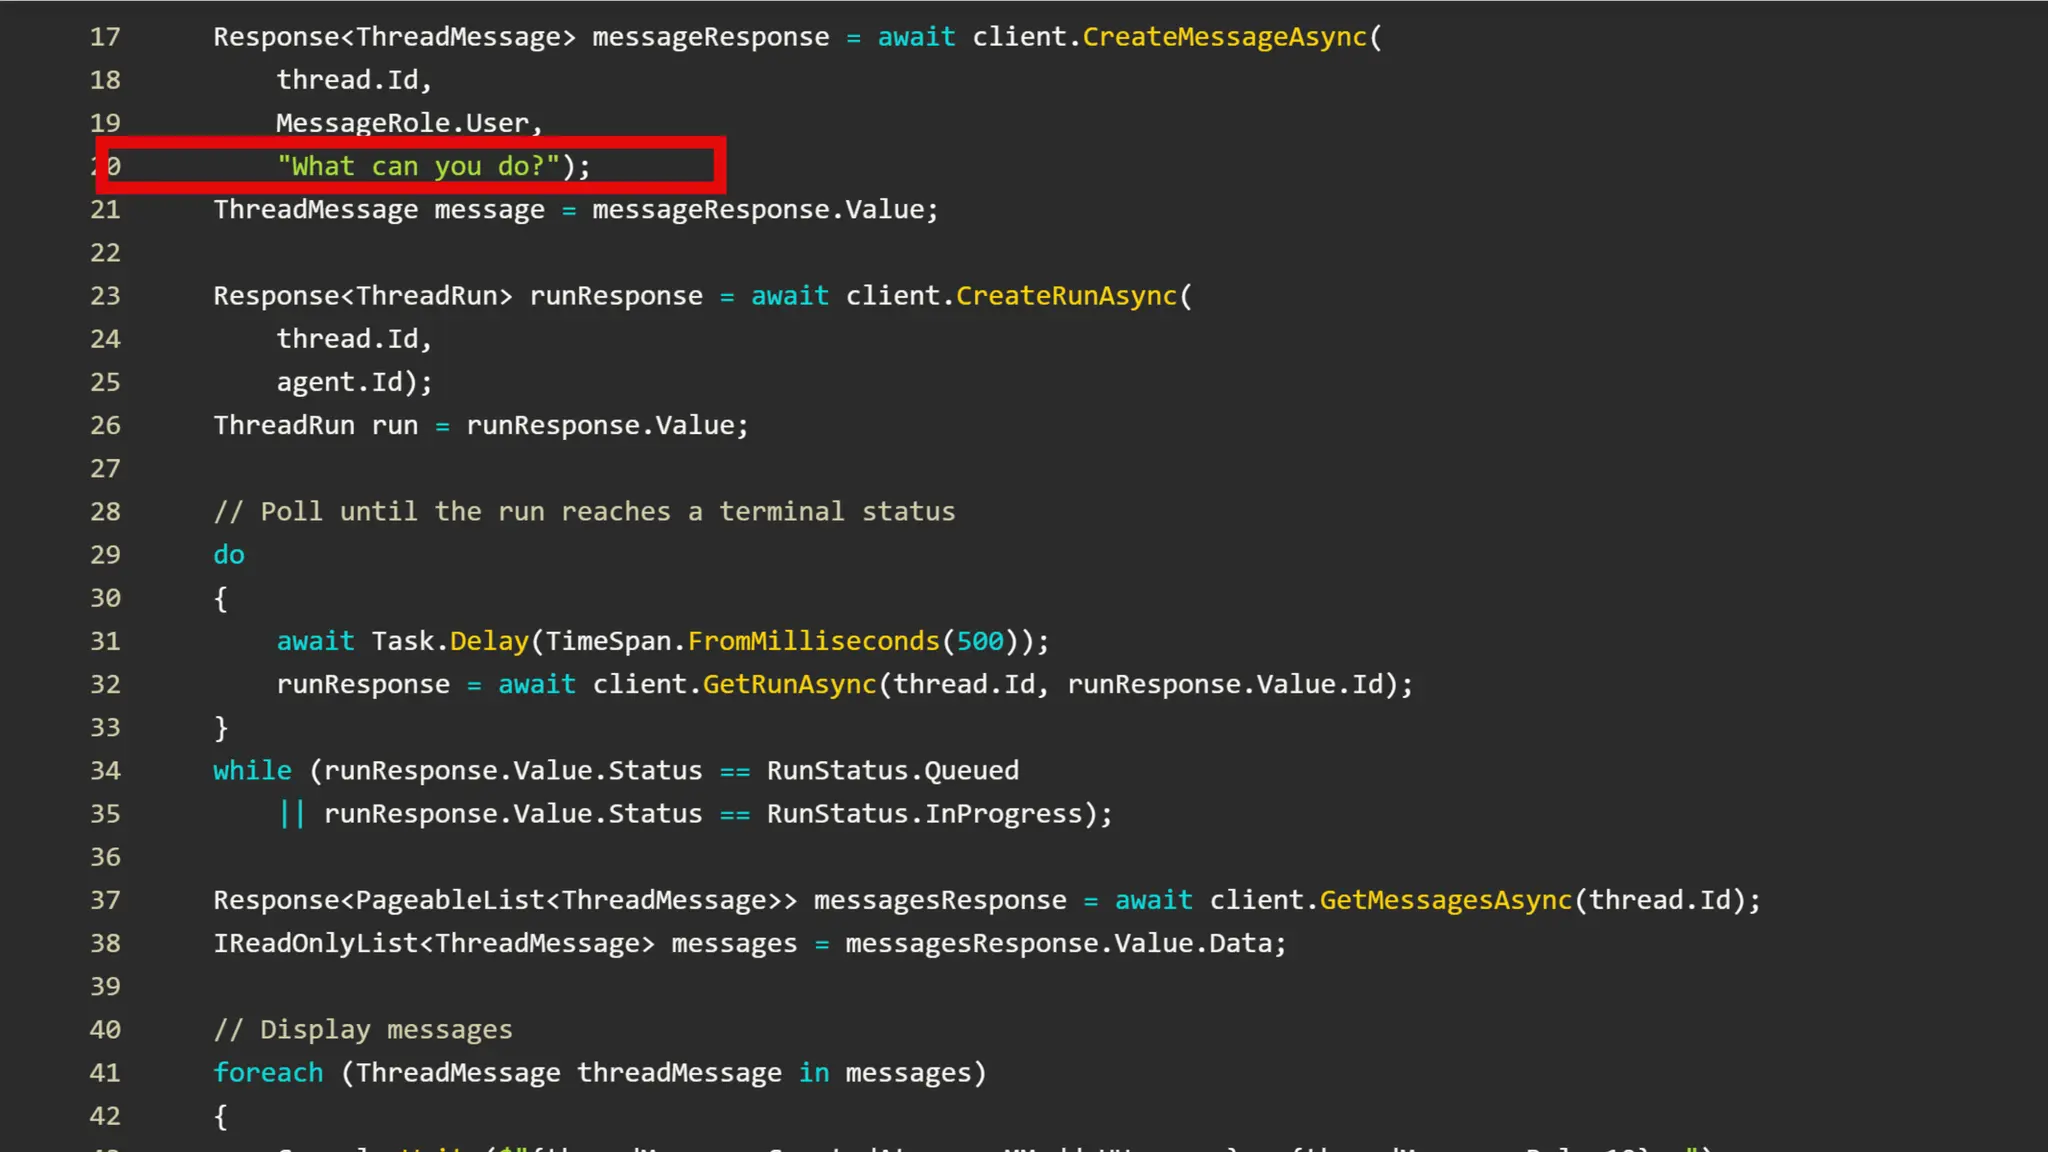Click the poll until terminal status comment
2048x1152 pixels.
[x=584, y=512]
